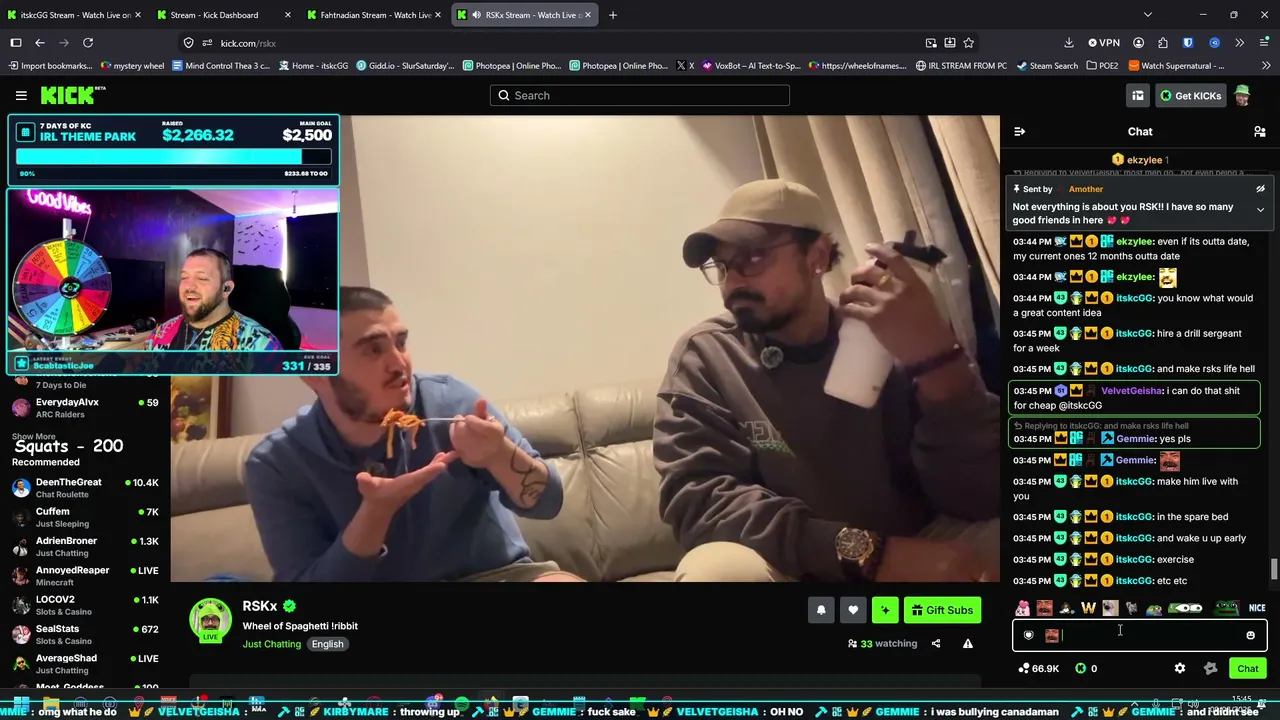Click the chat identity badge icon in input
Image resolution: width=1280 pixels, height=720 pixels.
tap(1028, 635)
